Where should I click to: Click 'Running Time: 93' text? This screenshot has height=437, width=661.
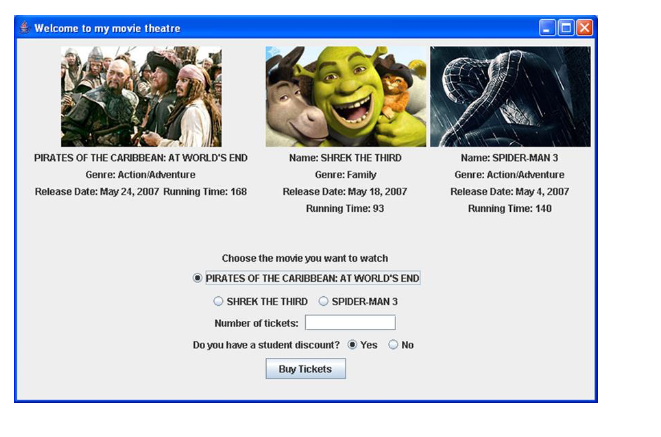coord(345,209)
